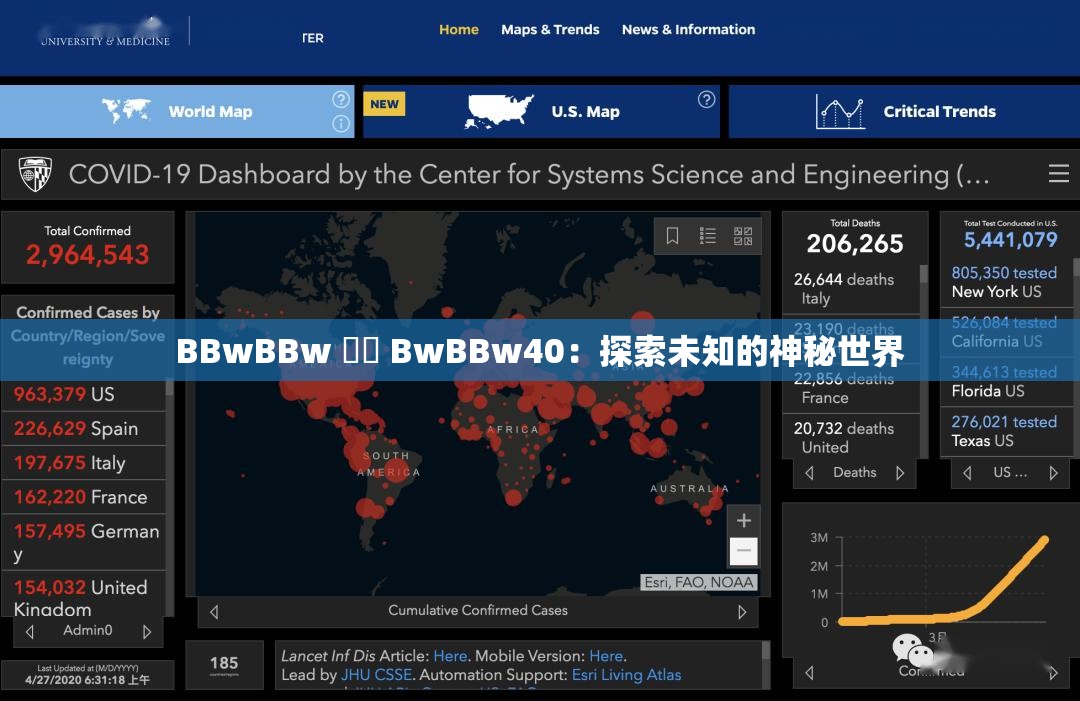Click the AFRICA label on the map
The image size is (1080, 701).
512,429
